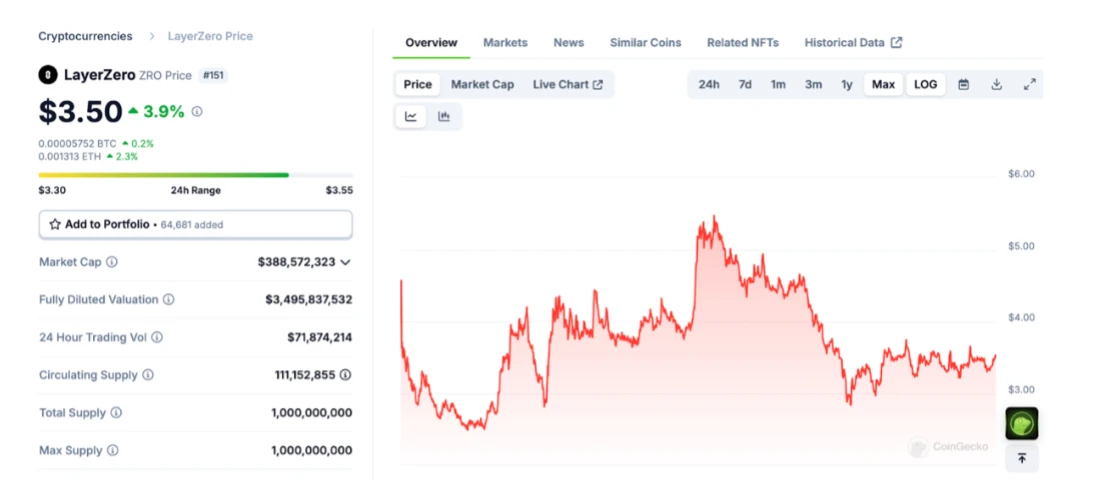Click info icon next to Market Cap

click(112, 262)
